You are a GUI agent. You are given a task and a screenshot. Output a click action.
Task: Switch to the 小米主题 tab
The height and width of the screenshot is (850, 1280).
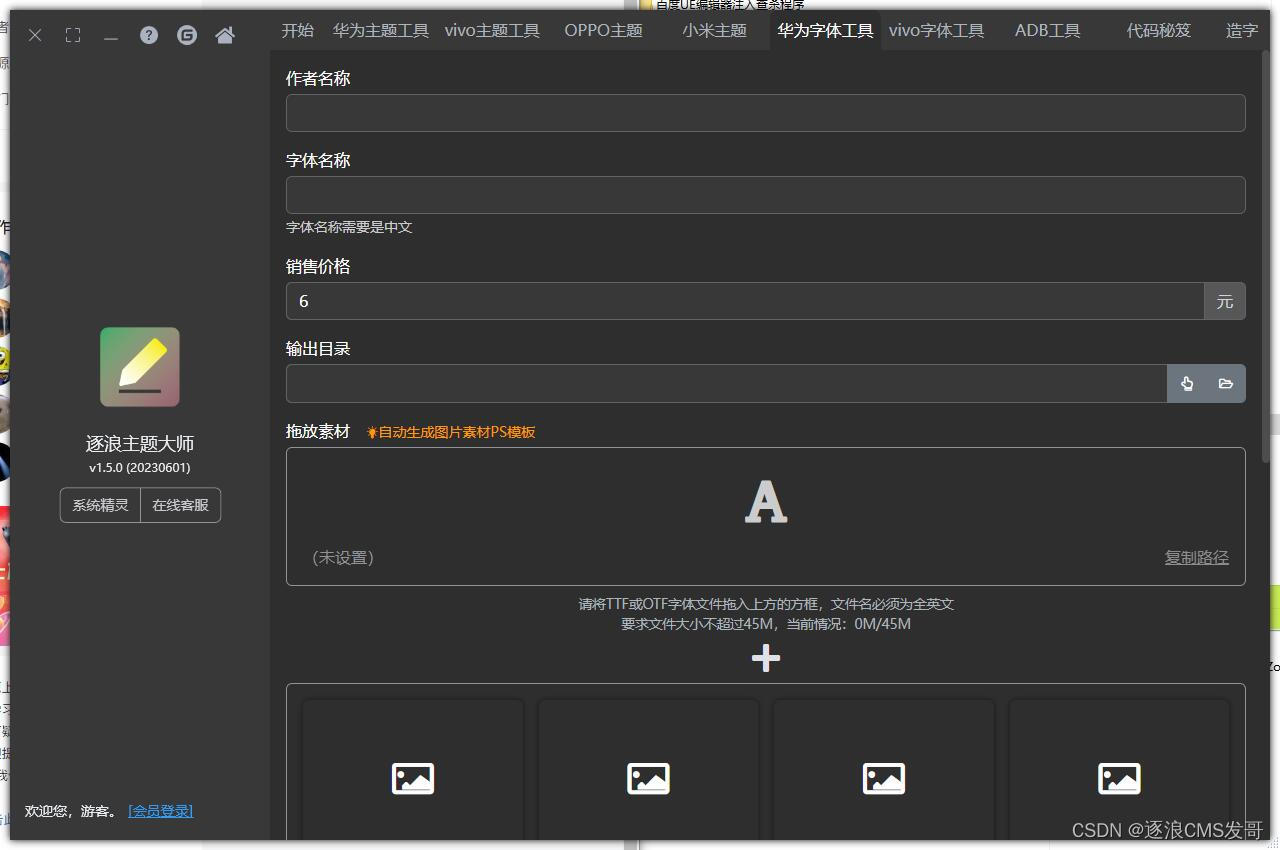pyautogui.click(x=715, y=30)
